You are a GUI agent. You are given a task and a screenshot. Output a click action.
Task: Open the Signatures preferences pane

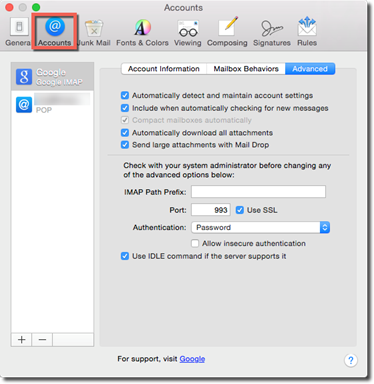[x=272, y=32]
